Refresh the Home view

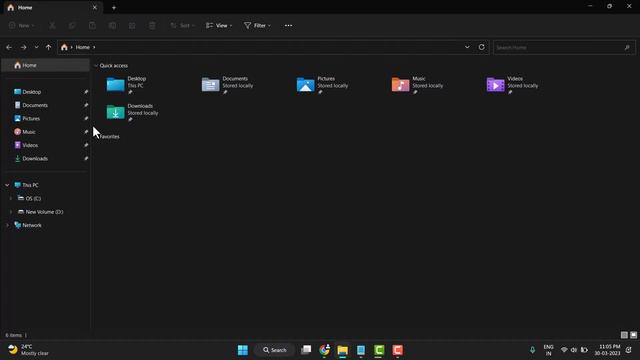[x=482, y=47]
